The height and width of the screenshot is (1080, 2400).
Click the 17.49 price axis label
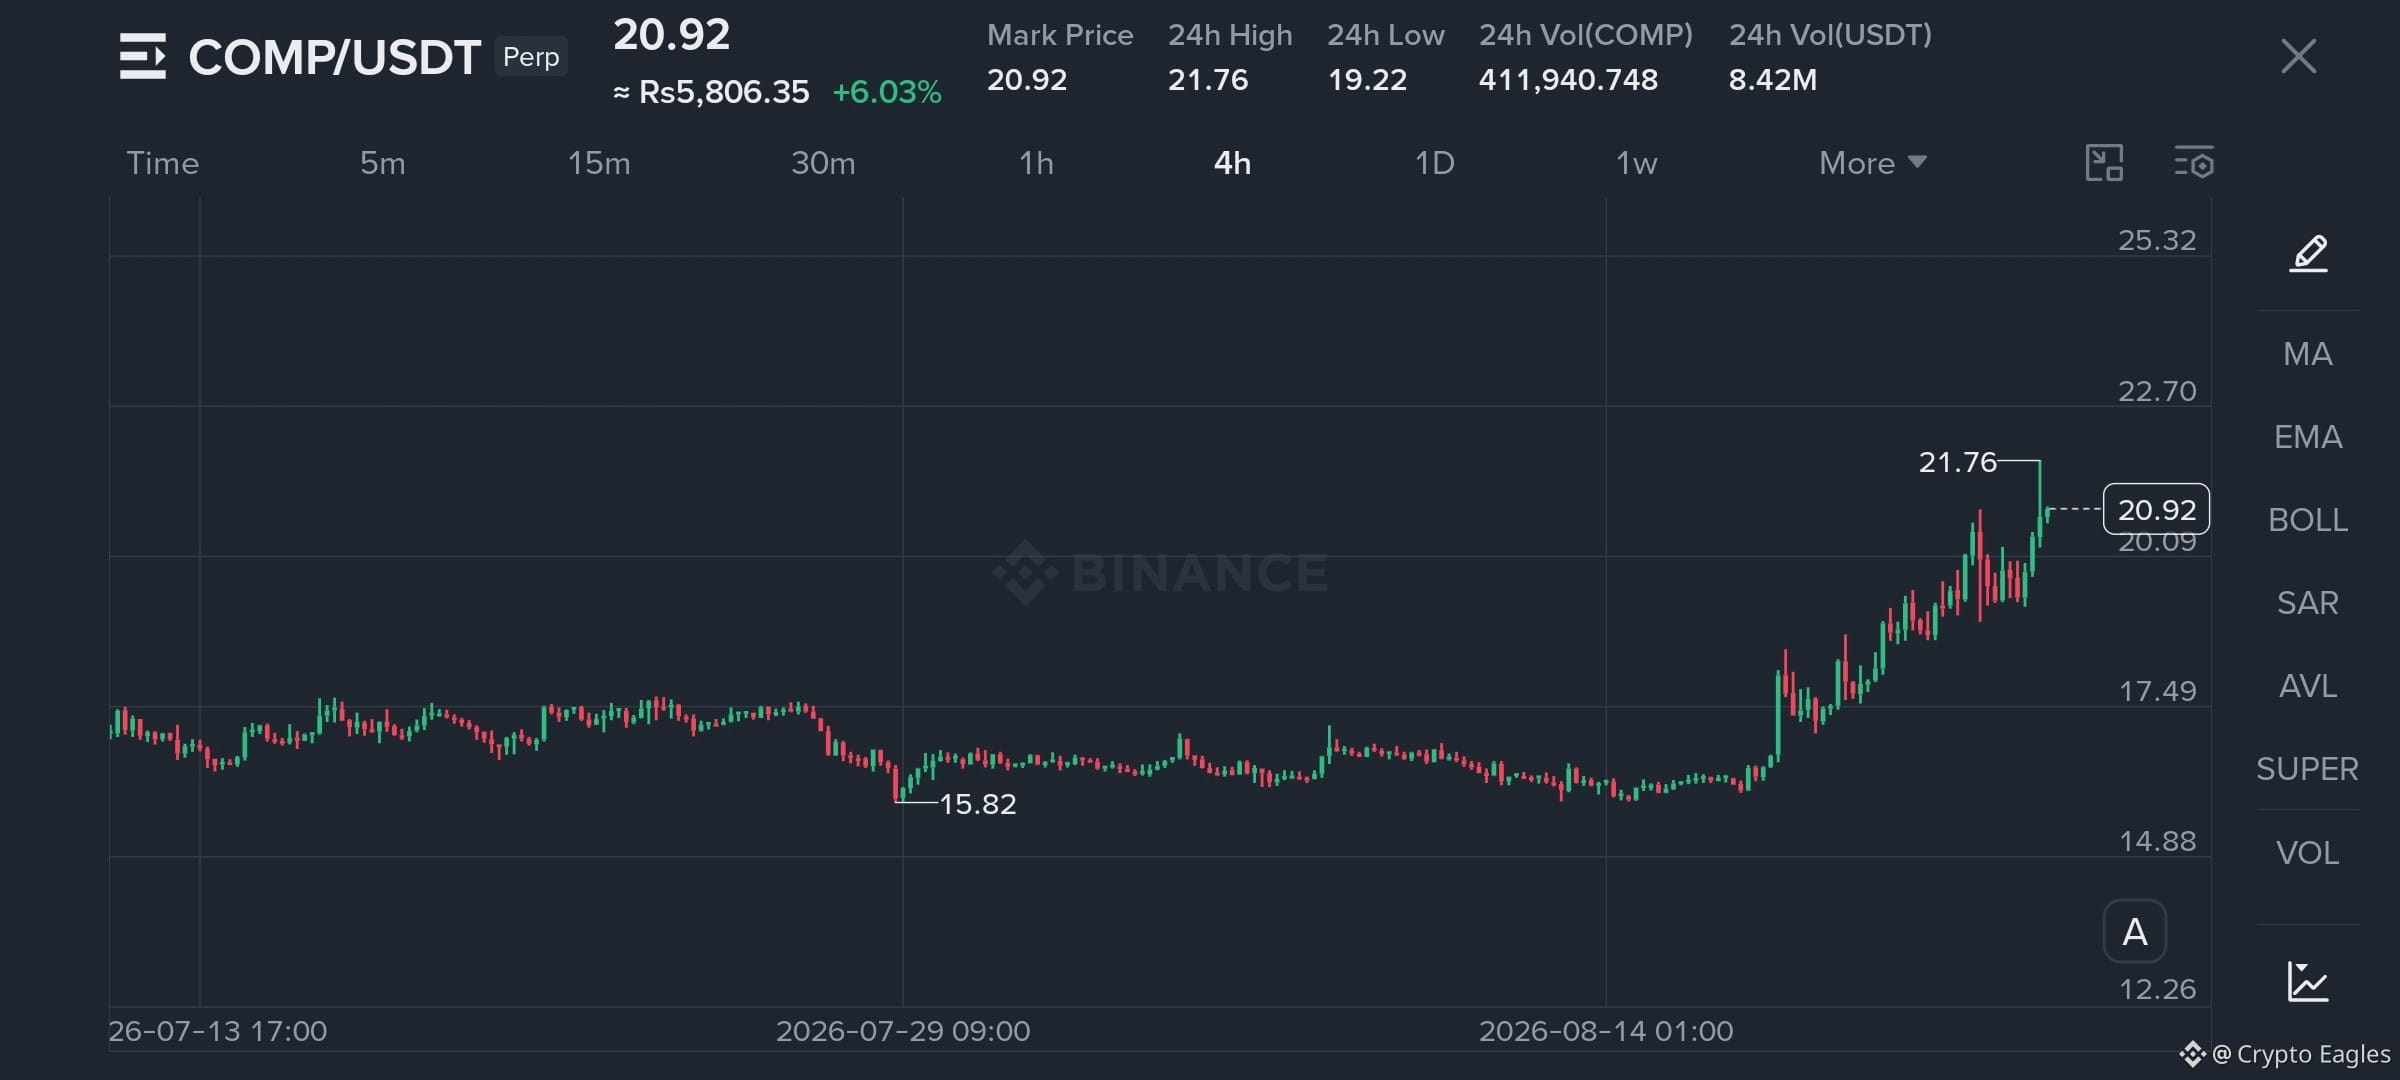click(x=2157, y=691)
